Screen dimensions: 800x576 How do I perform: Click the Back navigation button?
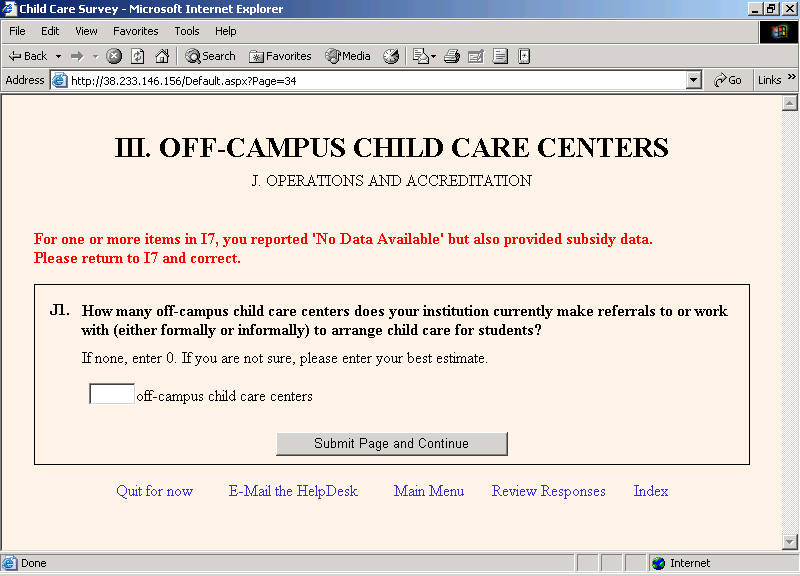pos(28,56)
